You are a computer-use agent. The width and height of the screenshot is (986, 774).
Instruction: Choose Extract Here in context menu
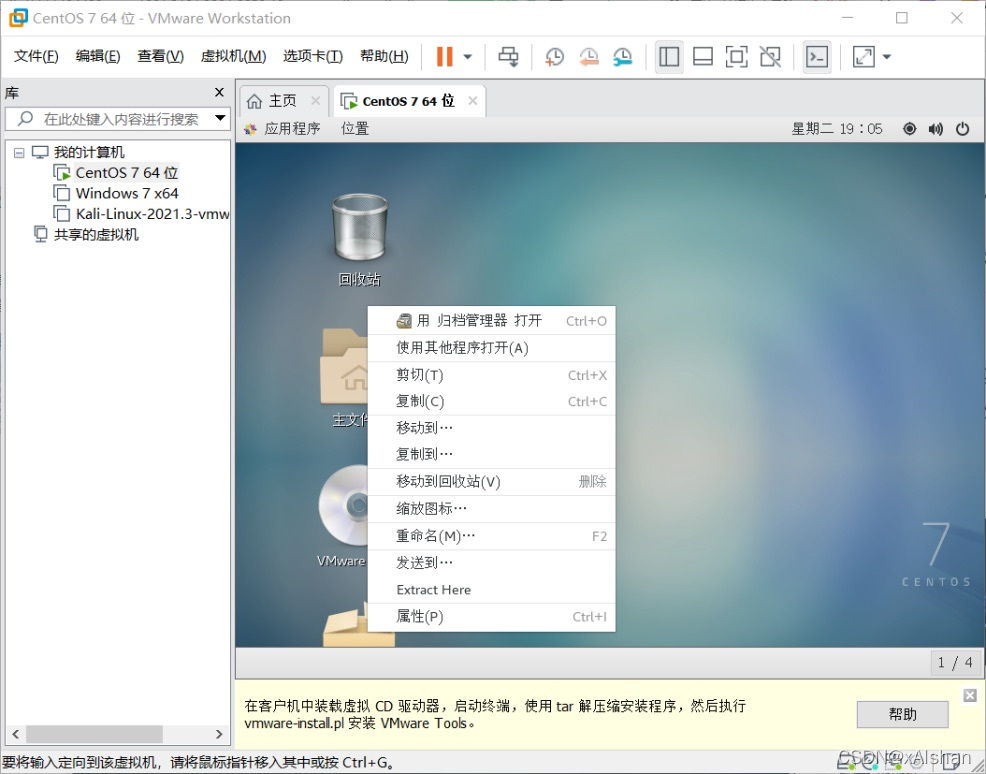click(491, 590)
